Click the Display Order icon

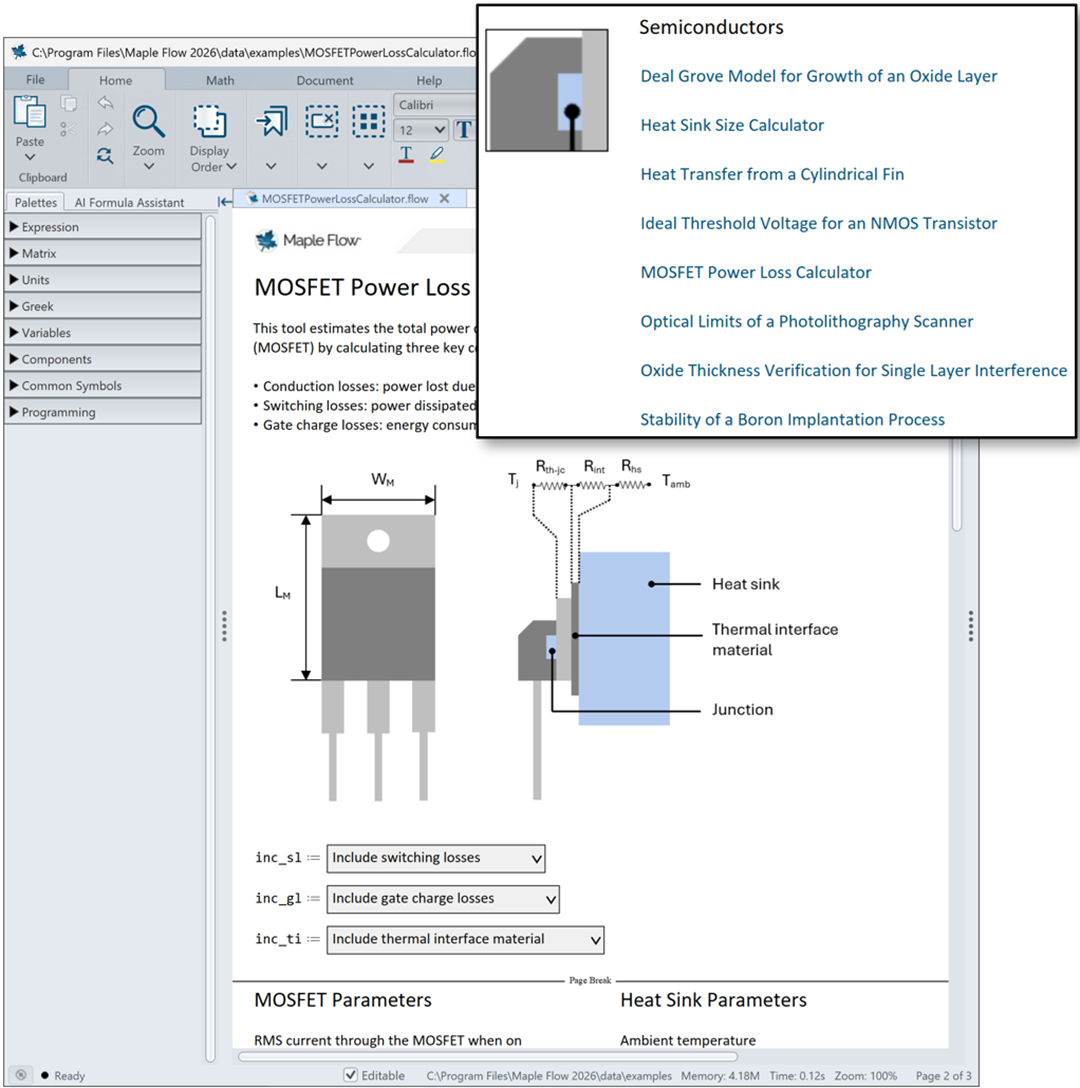point(210,121)
